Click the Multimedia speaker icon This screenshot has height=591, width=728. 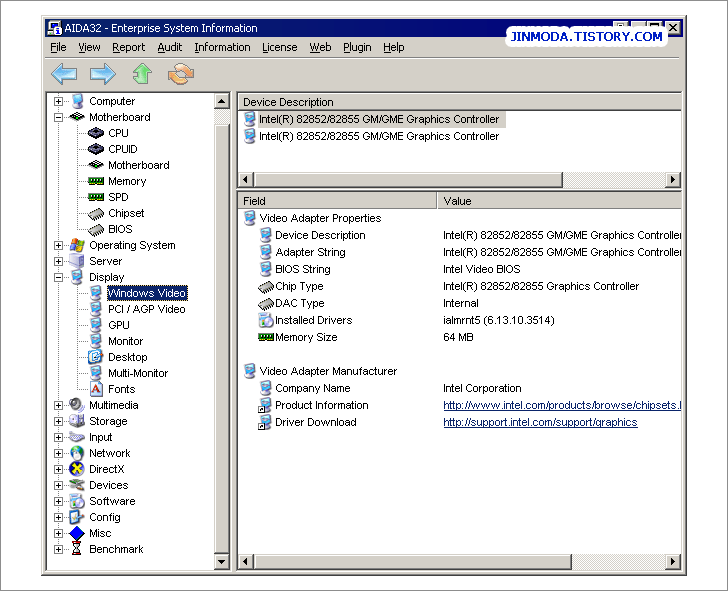[x=77, y=405]
